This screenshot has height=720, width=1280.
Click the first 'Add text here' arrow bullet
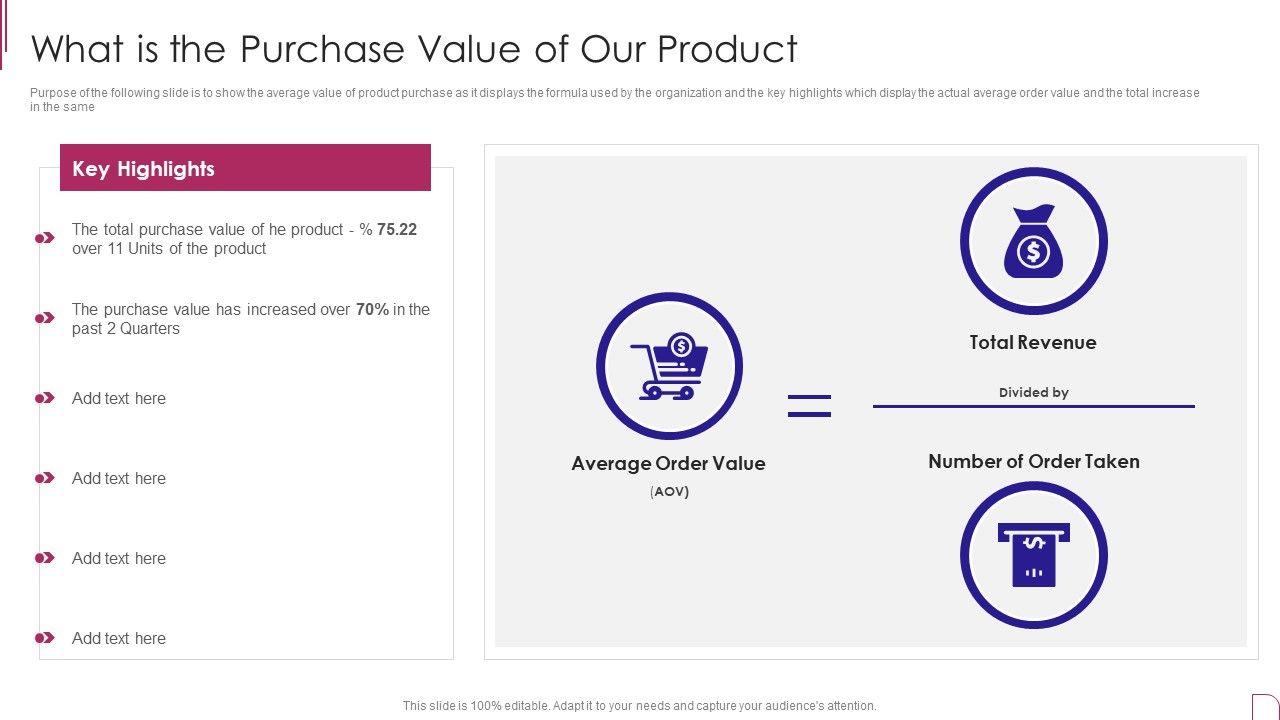(x=45, y=398)
